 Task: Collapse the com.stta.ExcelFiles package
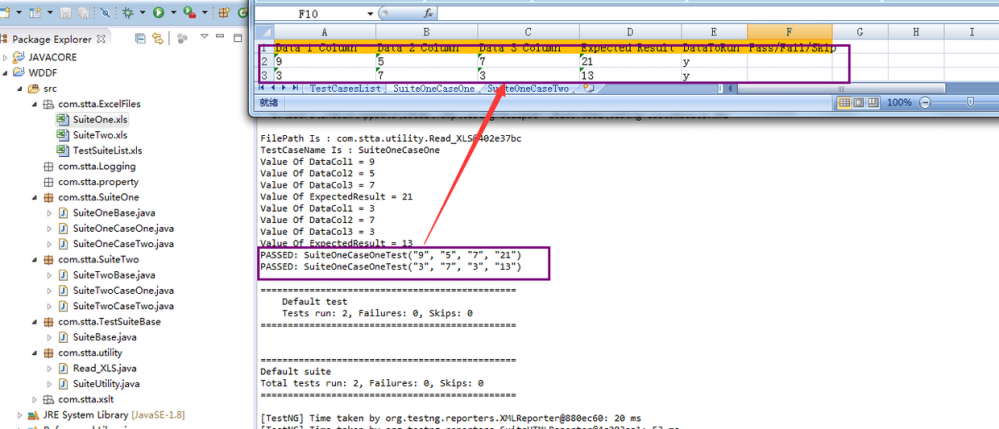pyautogui.click(x=34, y=104)
